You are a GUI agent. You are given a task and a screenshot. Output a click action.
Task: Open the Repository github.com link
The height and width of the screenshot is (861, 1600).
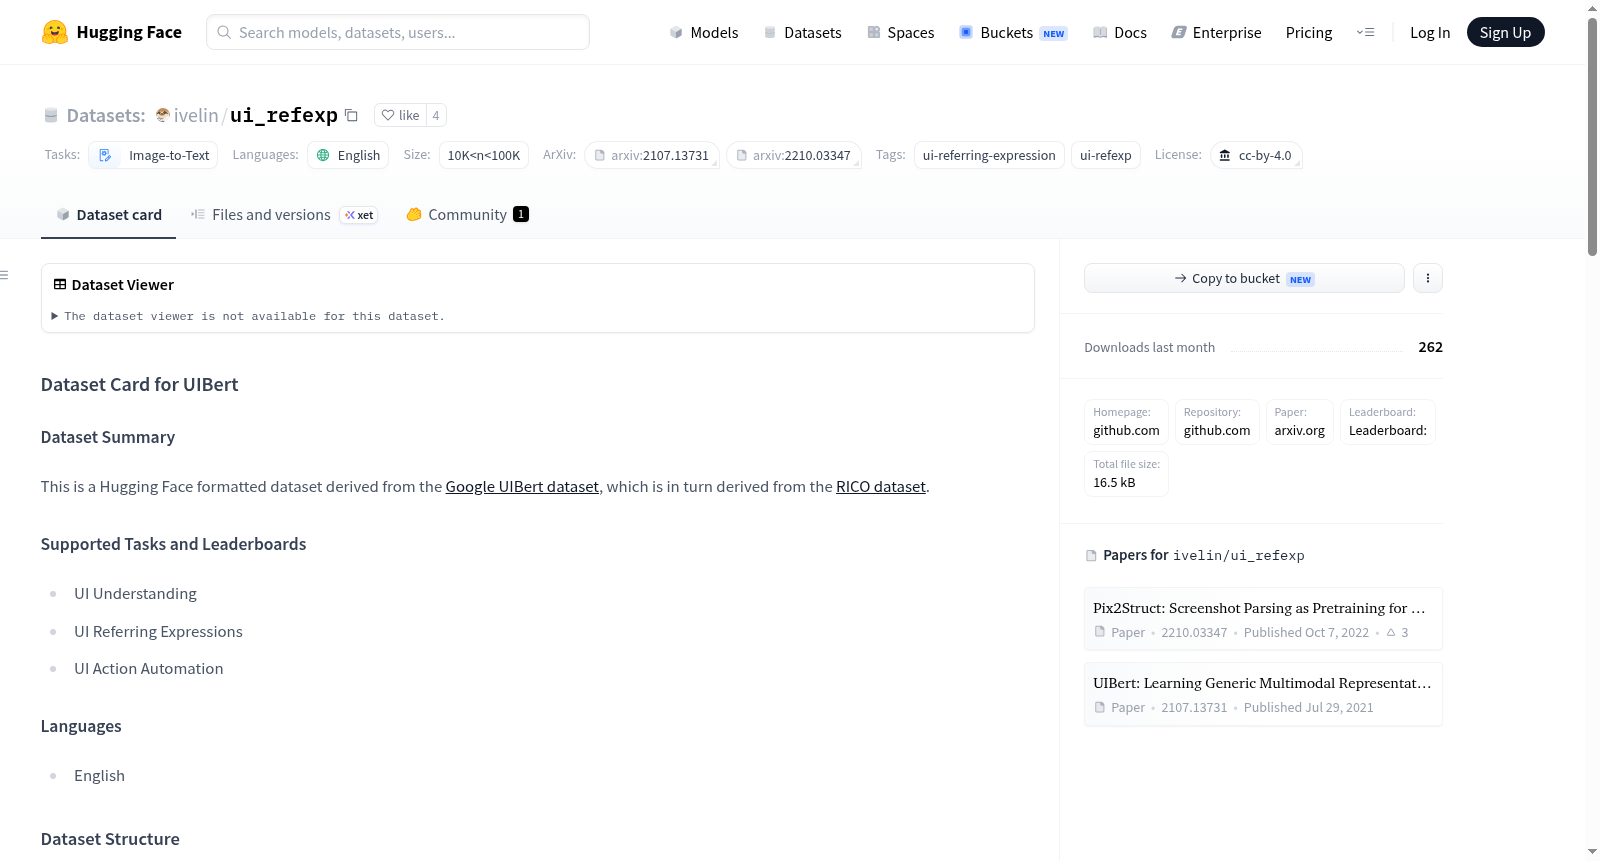tap(1217, 422)
